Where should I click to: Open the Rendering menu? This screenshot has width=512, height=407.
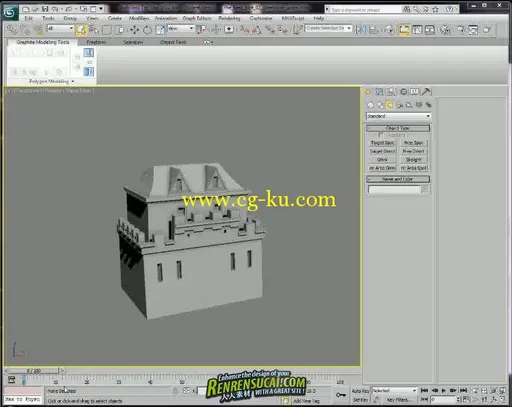229,18
